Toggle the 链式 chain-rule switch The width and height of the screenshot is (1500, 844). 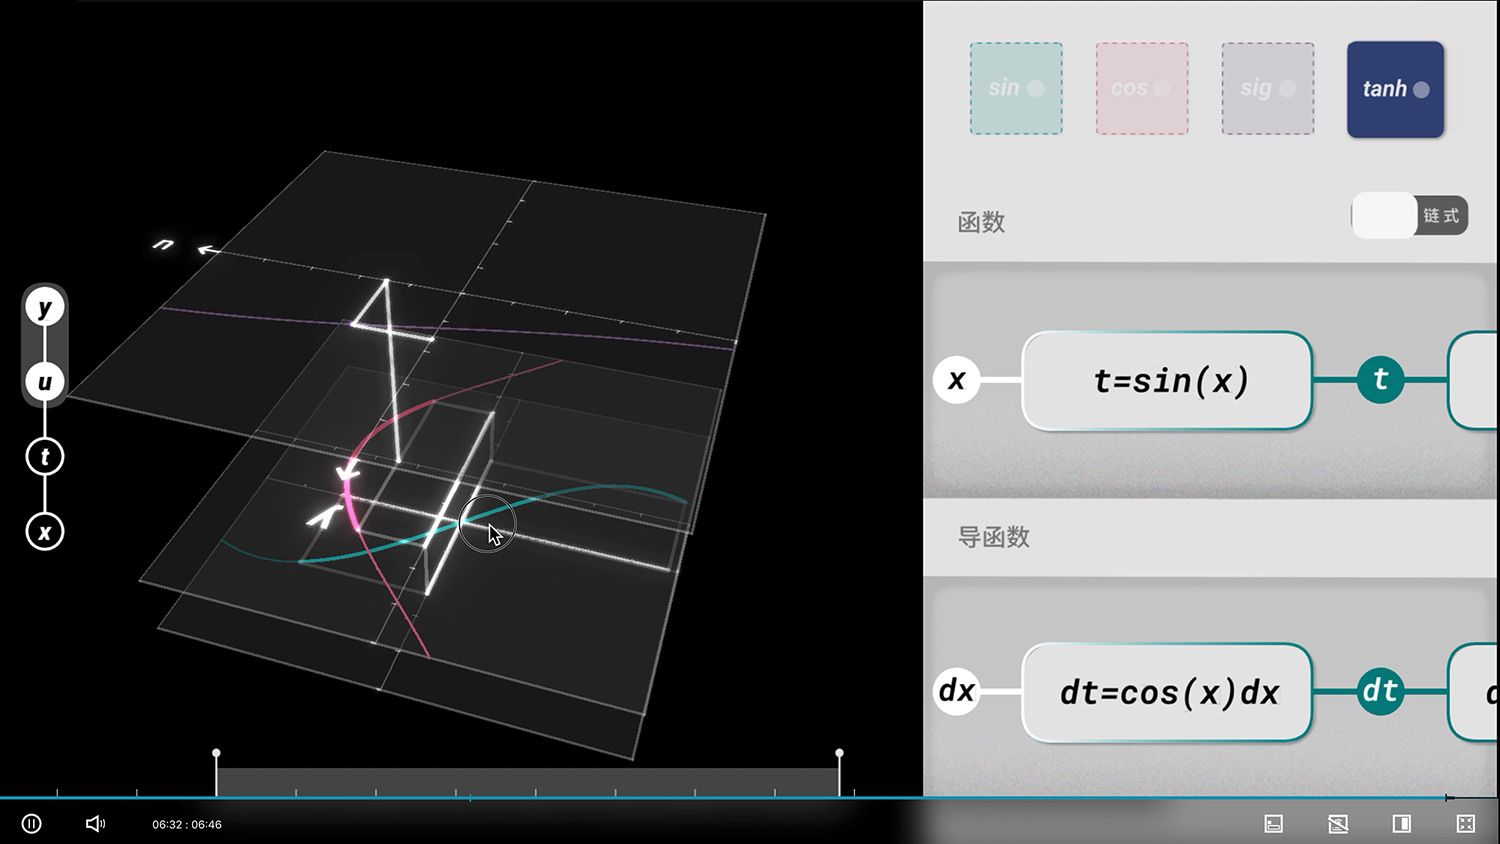[1409, 216]
